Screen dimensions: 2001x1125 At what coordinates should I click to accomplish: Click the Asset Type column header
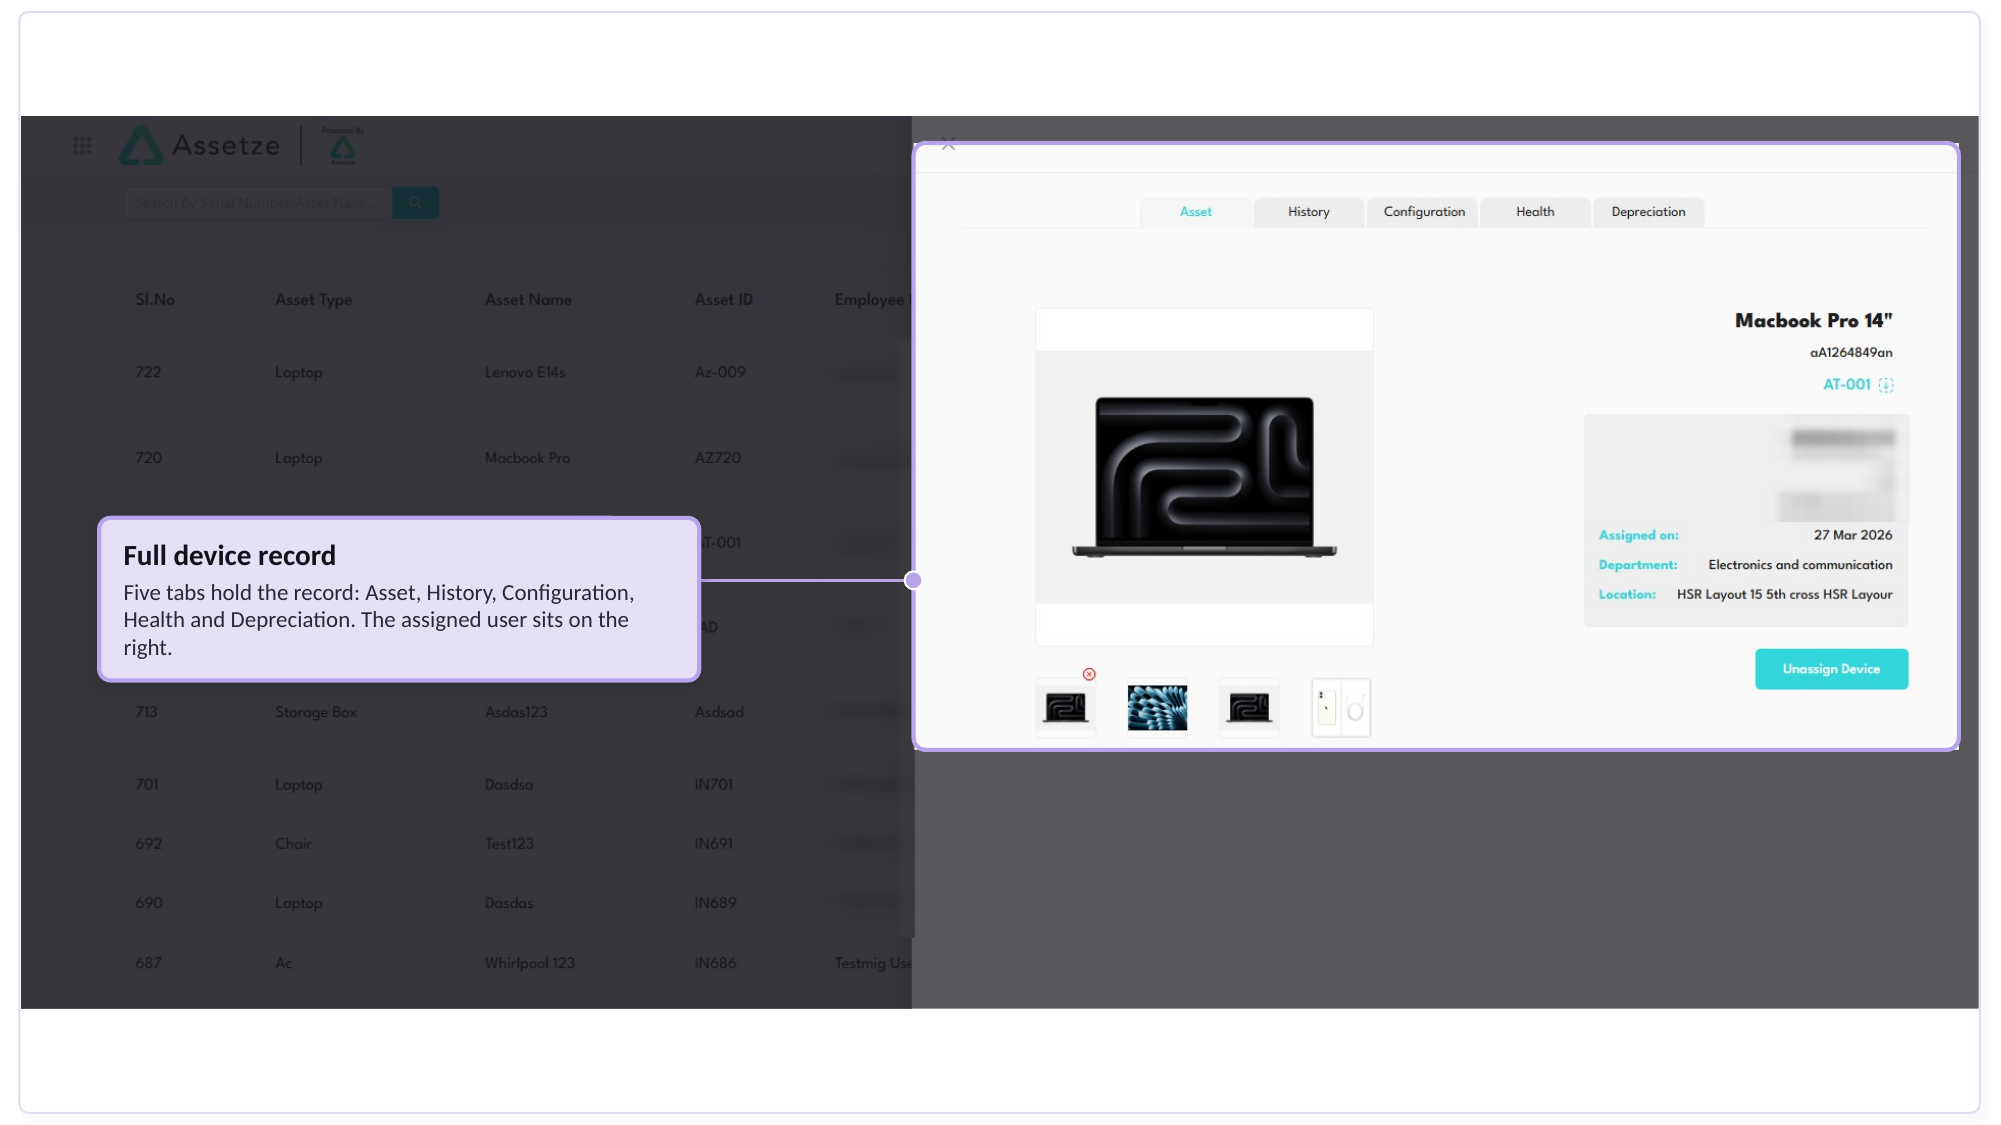pos(314,300)
